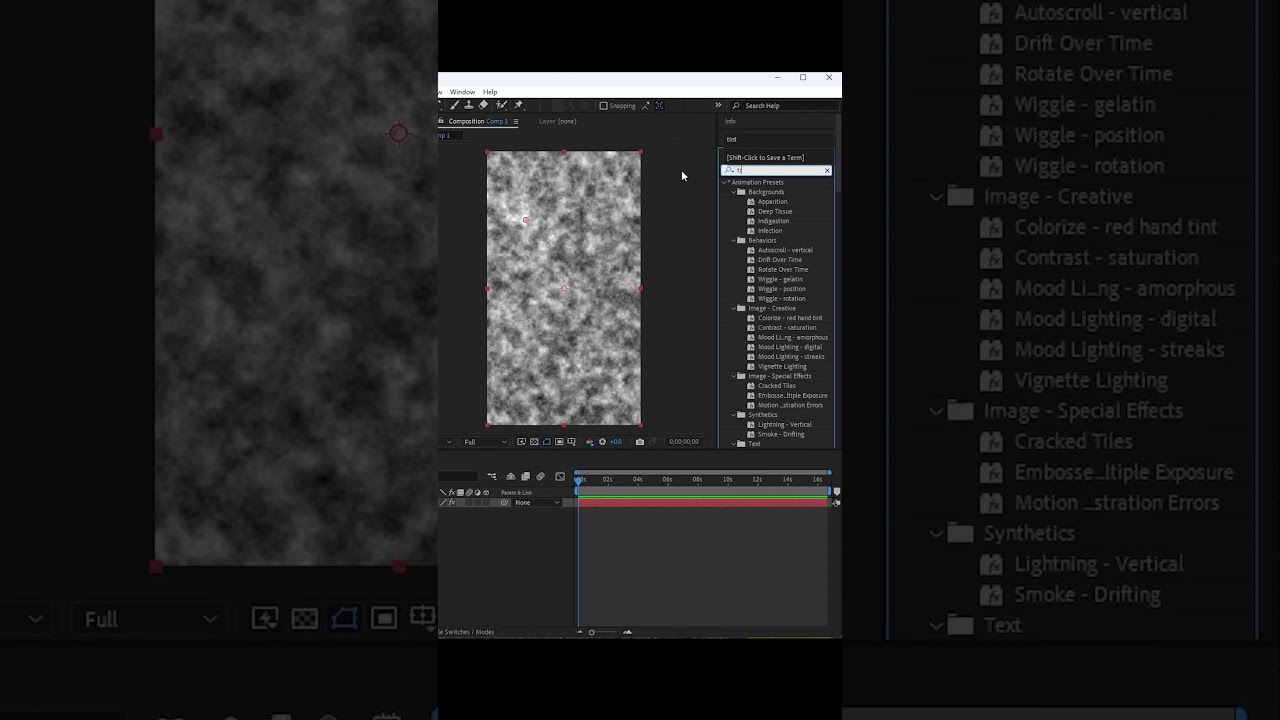
Task: Open the Show Channel color icon
Action: click(589, 442)
